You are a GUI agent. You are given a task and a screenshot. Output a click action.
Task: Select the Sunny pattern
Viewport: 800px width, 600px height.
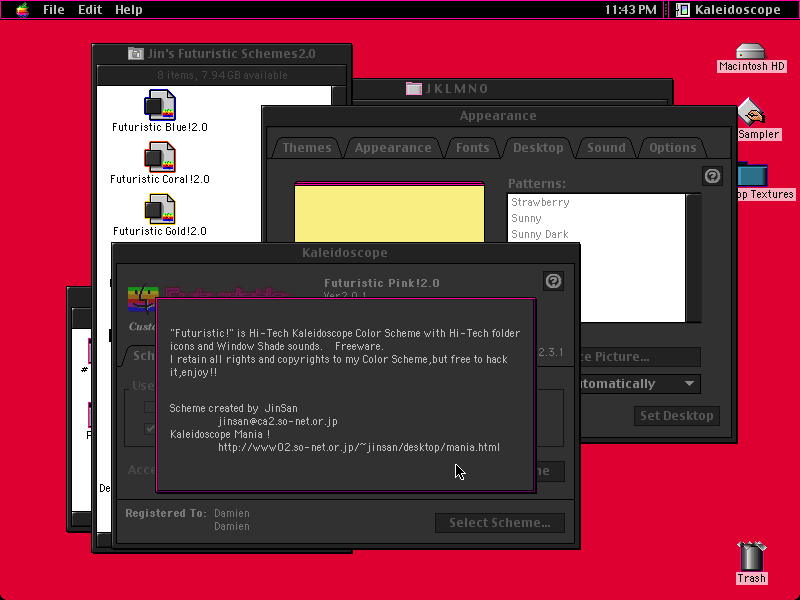tap(596, 218)
